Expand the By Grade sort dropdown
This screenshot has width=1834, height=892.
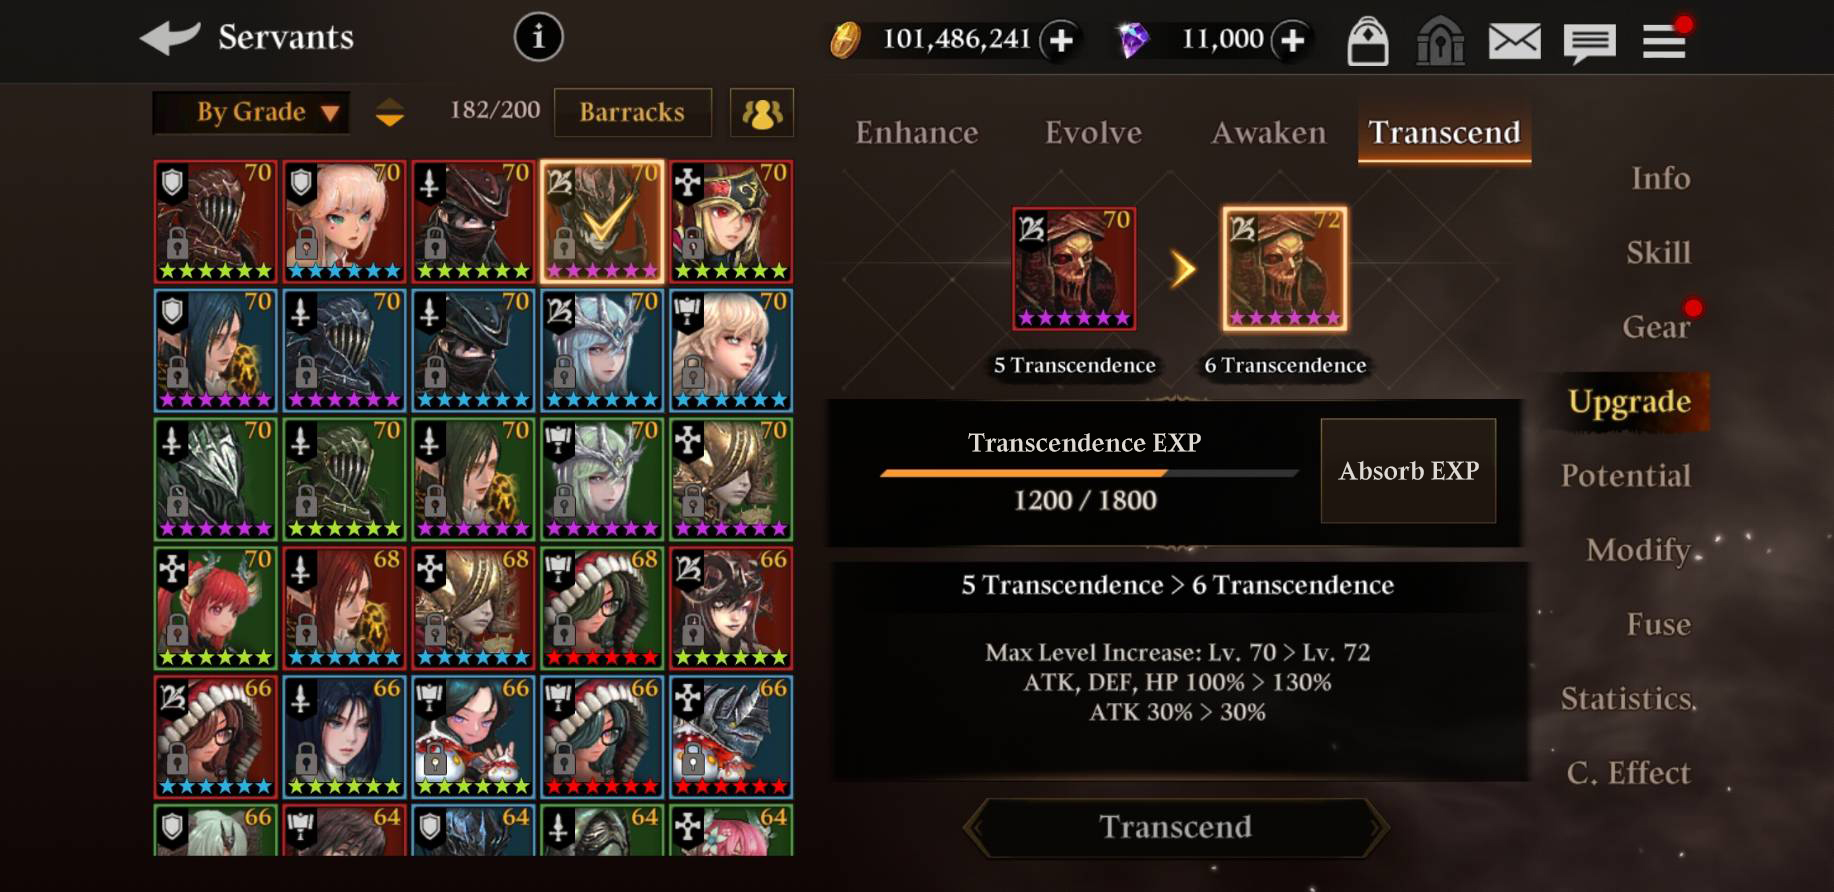point(252,112)
